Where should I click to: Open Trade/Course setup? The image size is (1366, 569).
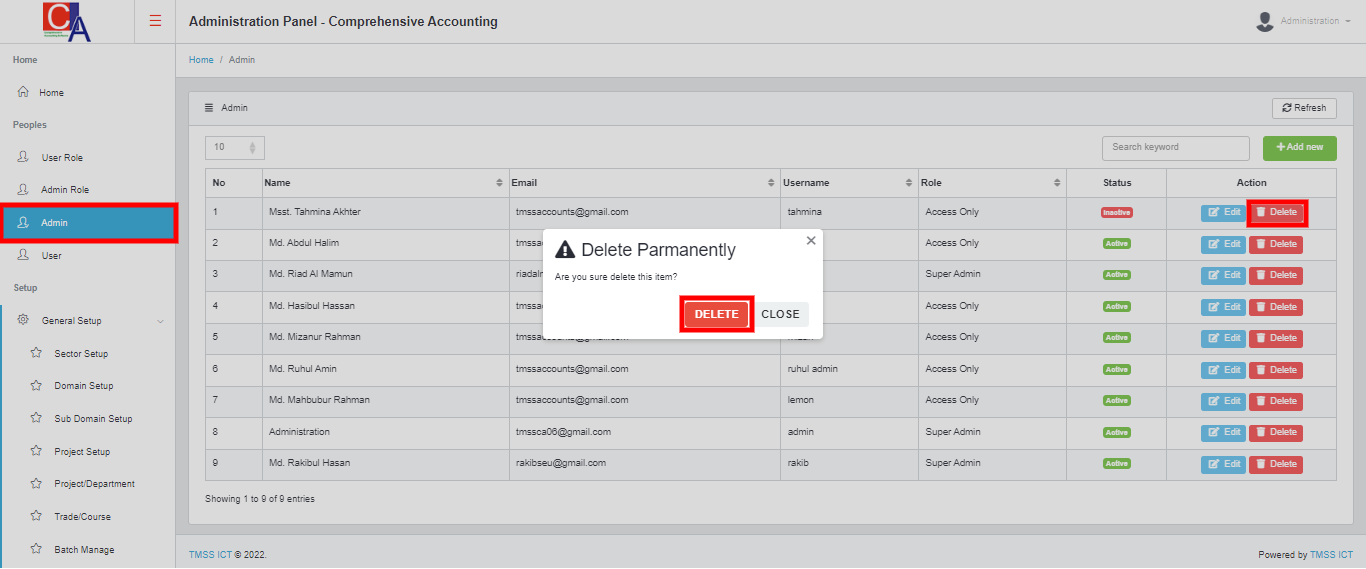(x=82, y=517)
